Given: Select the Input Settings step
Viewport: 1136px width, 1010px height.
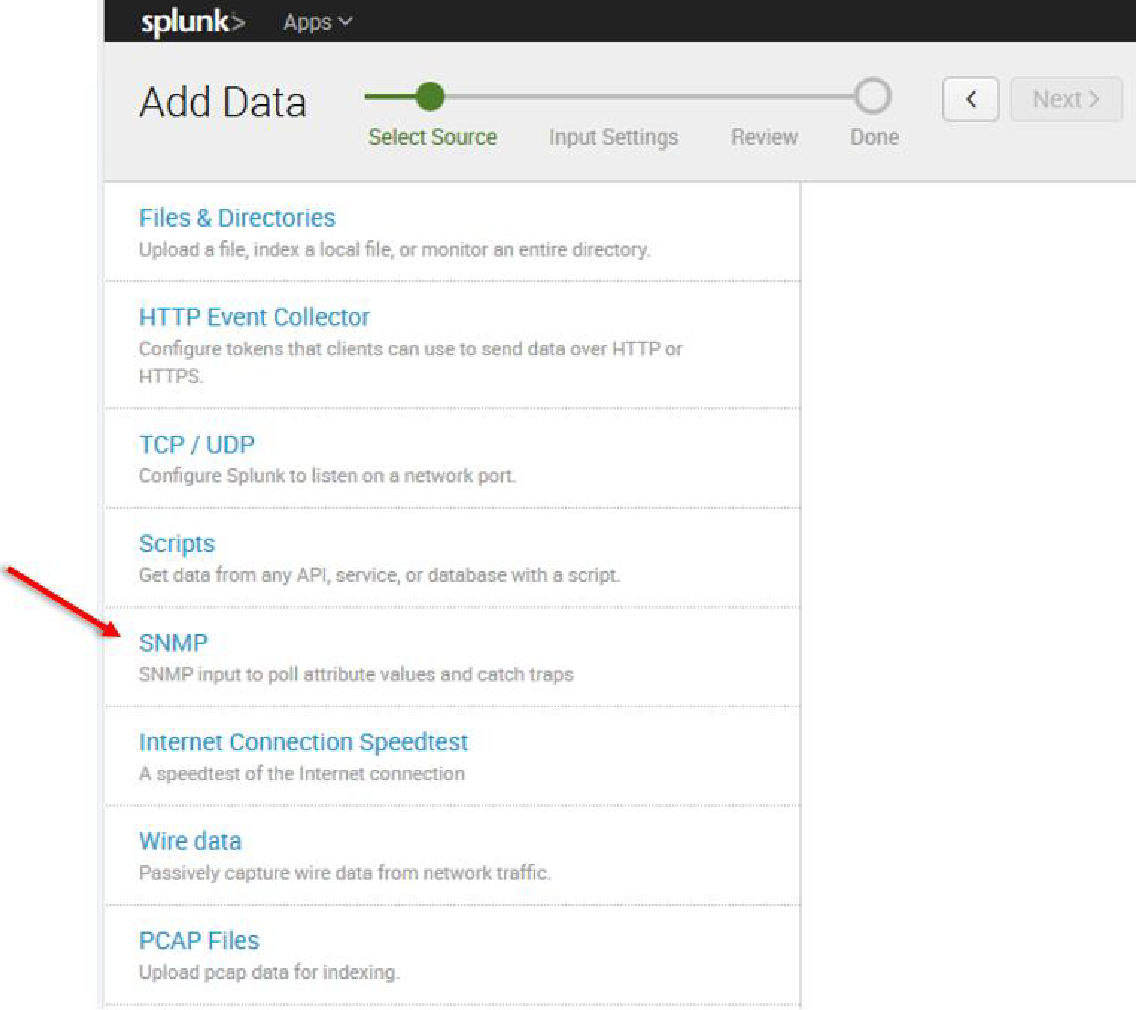Looking at the screenshot, I should pos(613,137).
